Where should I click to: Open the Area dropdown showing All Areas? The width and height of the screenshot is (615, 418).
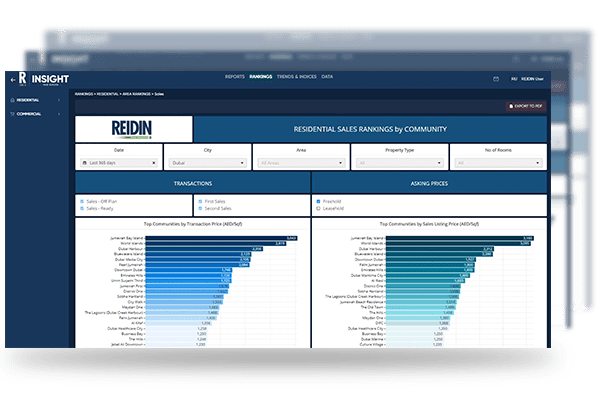coord(301,163)
